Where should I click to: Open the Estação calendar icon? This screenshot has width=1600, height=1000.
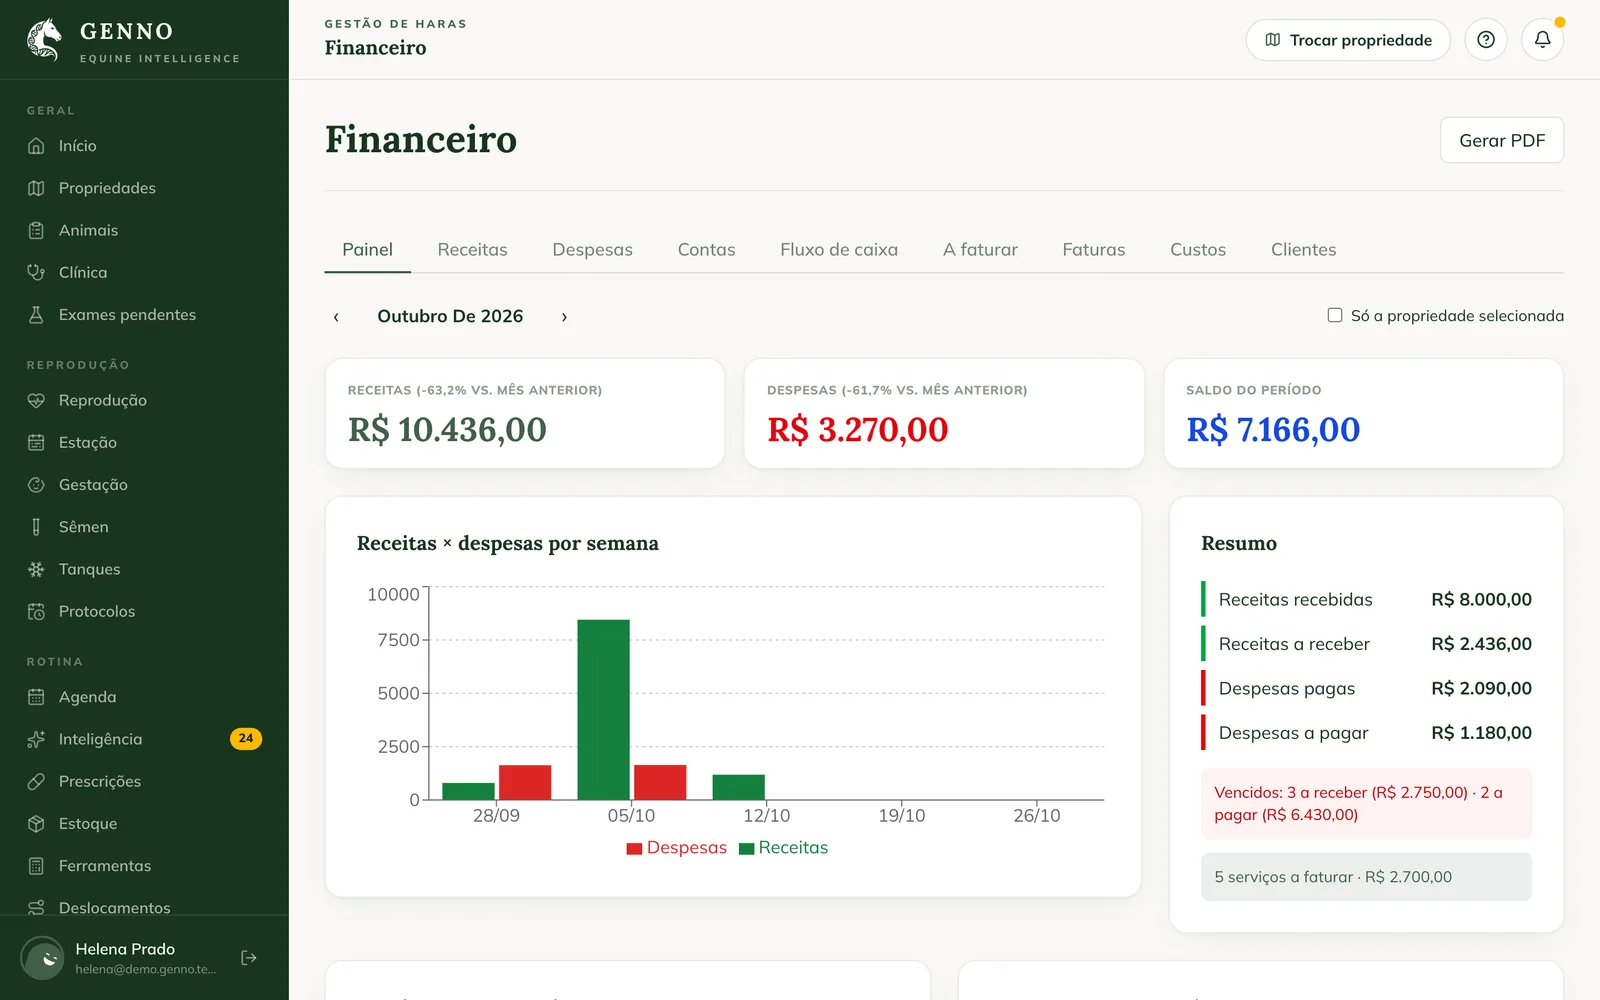tap(36, 442)
